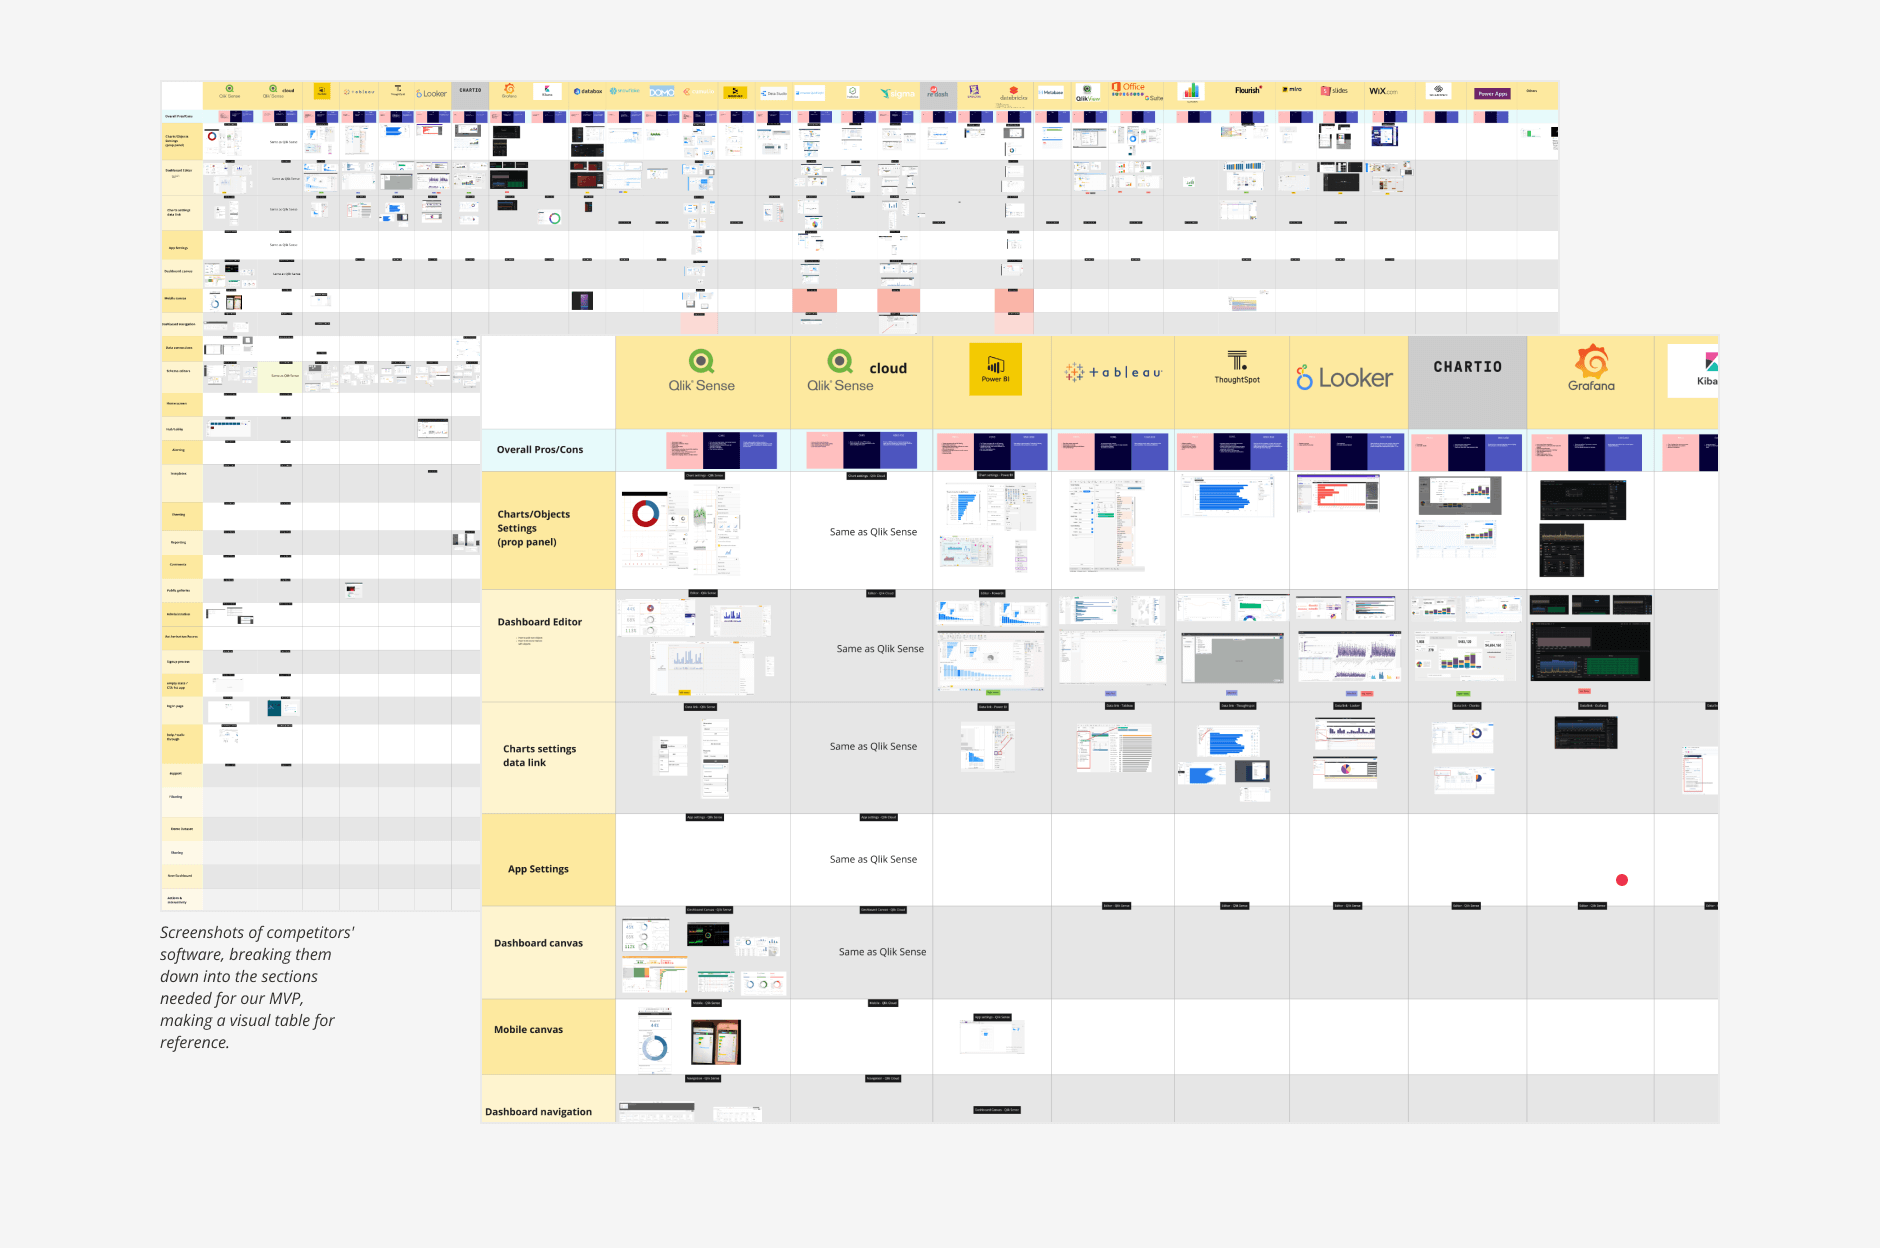Viewport: 1880px width, 1248px height.
Task: Click 'Same as Qlik Sense' in Charts settings data link row
Action: [x=873, y=746]
